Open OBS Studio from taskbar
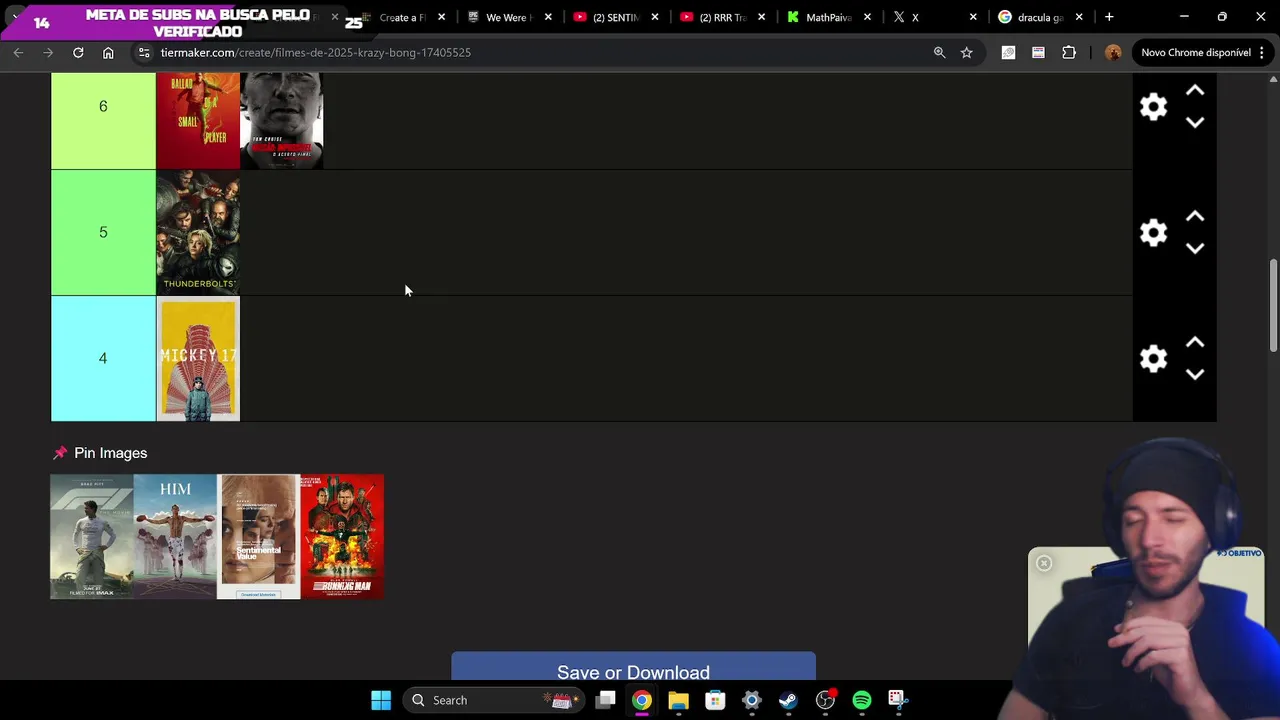Screen dimensions: 1280x720 point(825,700)
